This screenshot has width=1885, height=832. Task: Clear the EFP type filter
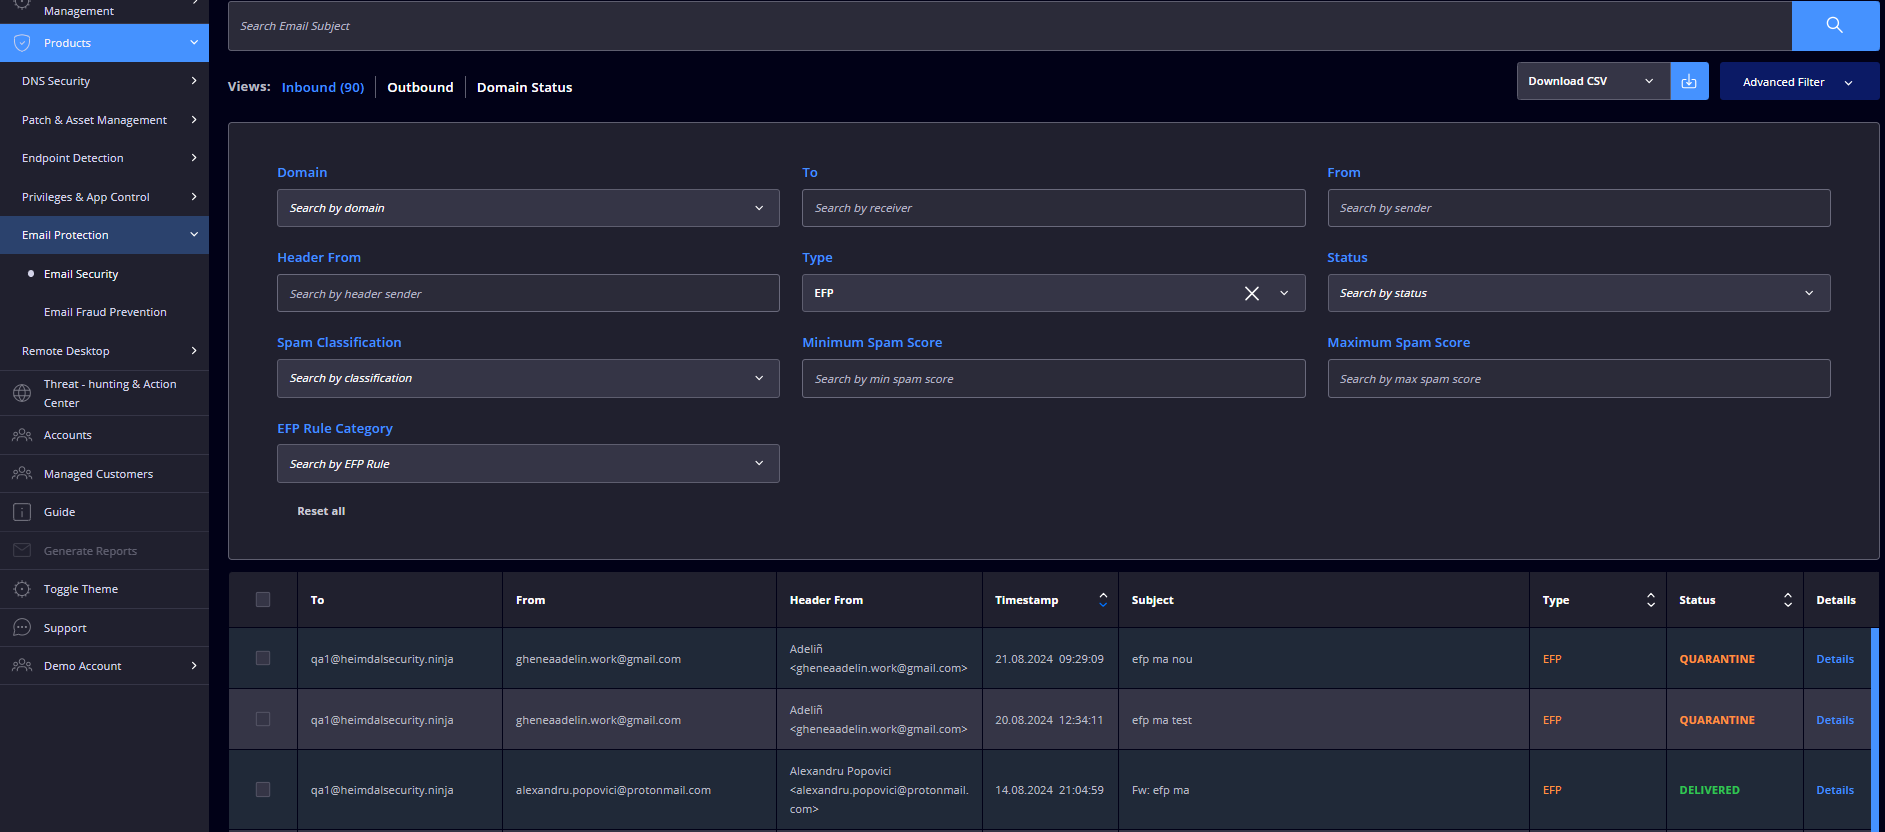[1251, 293]
